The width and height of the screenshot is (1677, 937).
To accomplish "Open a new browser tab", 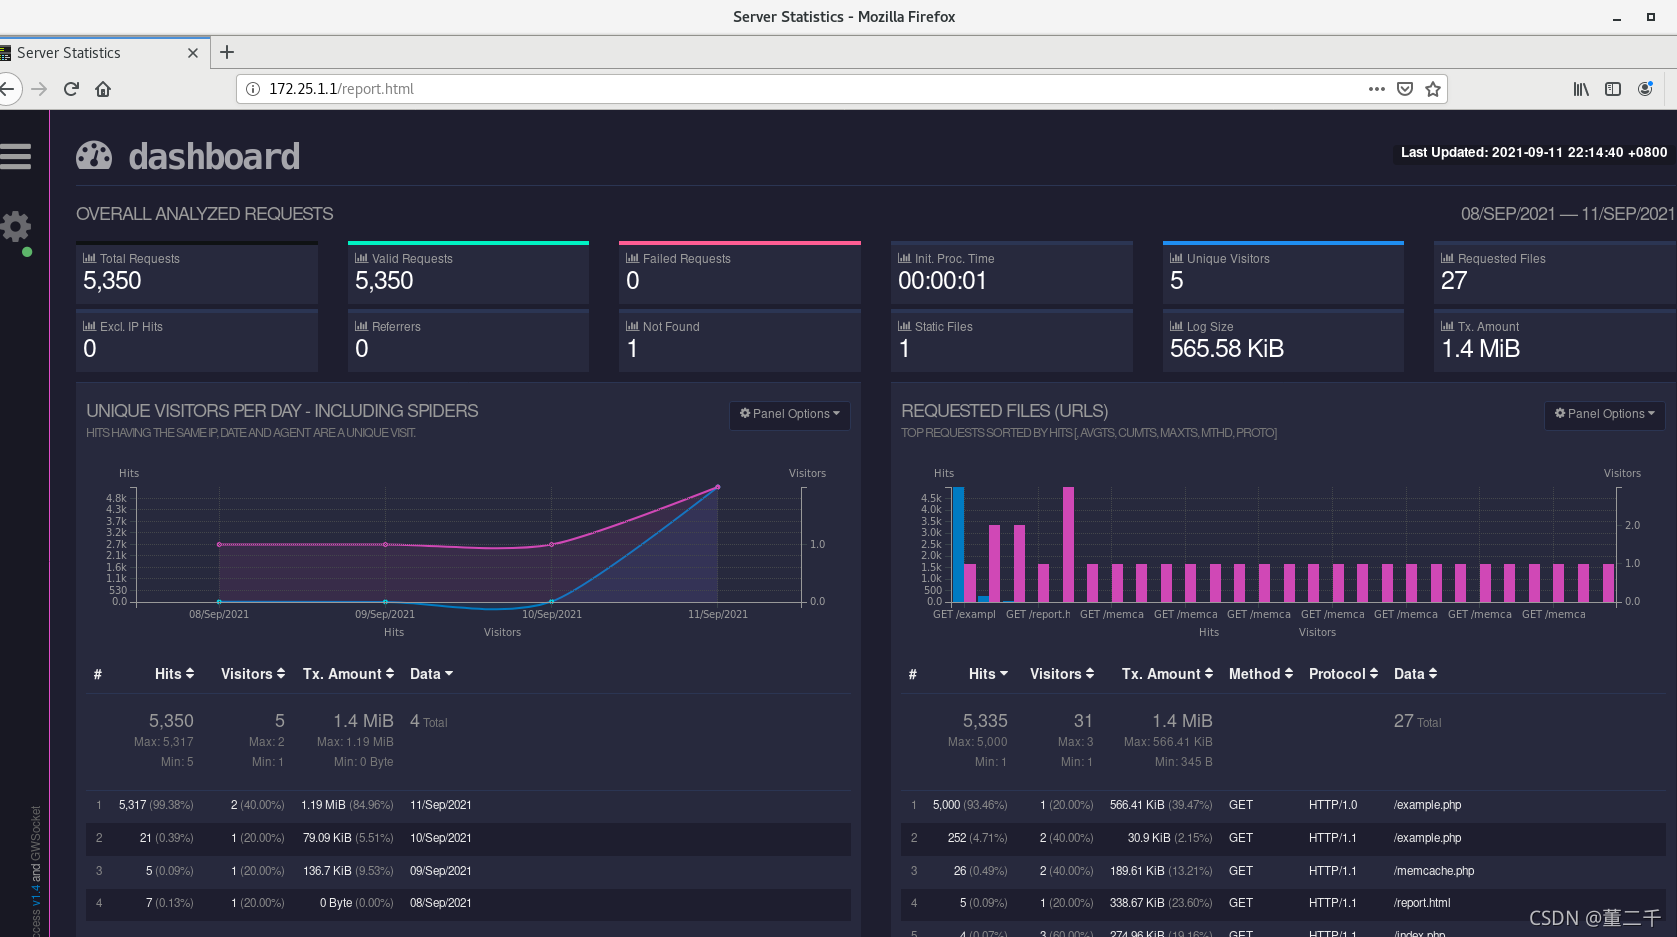I will [x=227, y=52].
